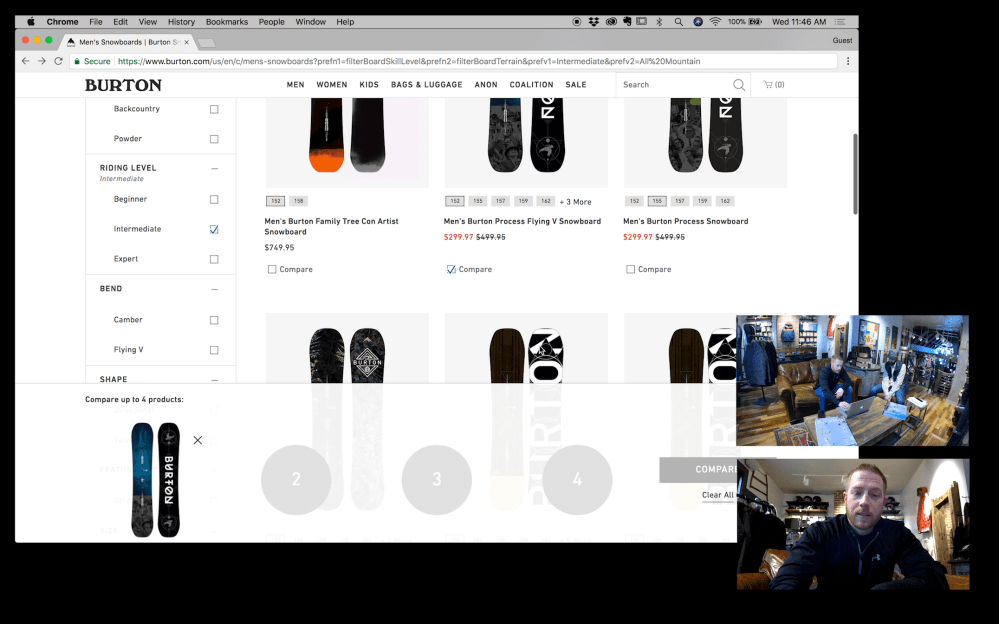Screen dimensions: 999x624
Task: Click the Dropbox icon in the menu bar
Action: tap(594, 20)
